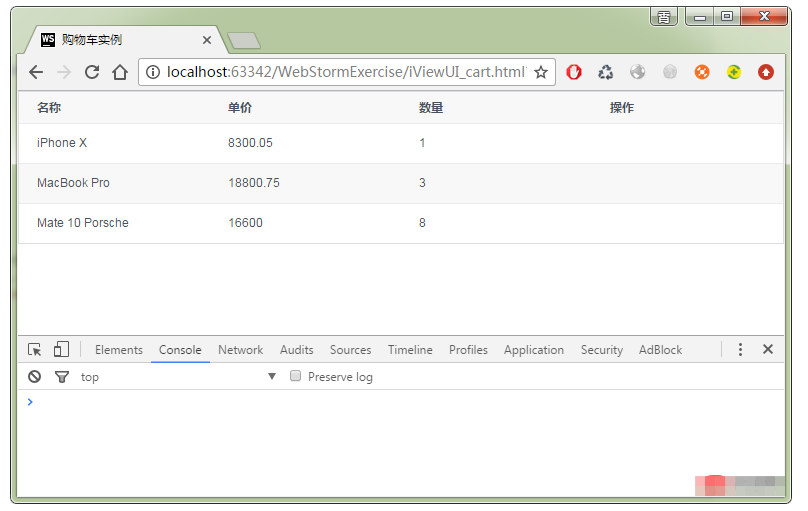Click the 数量 column header
The width and height of the screenshot is (808, 511).
pyautogui.click(x=431, y=108)
